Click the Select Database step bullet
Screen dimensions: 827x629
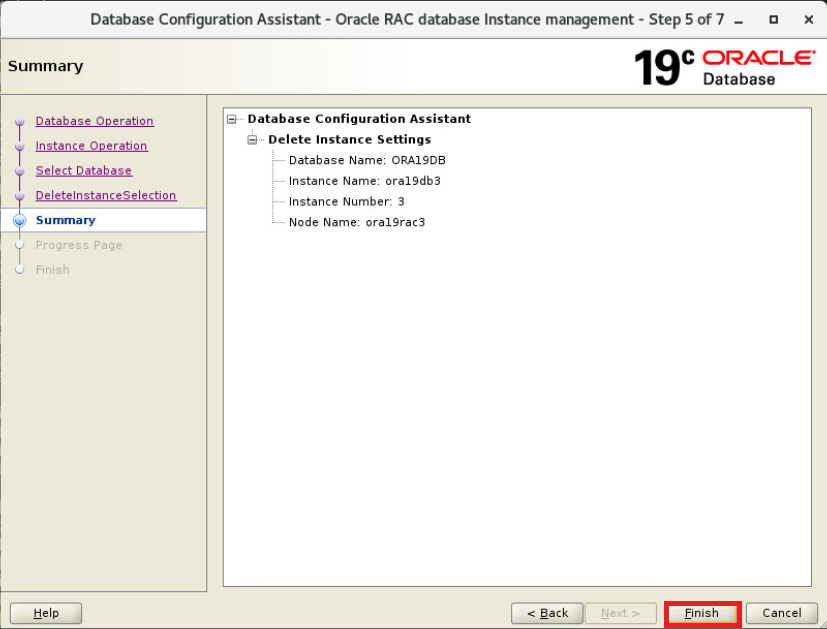pos(20,171)
